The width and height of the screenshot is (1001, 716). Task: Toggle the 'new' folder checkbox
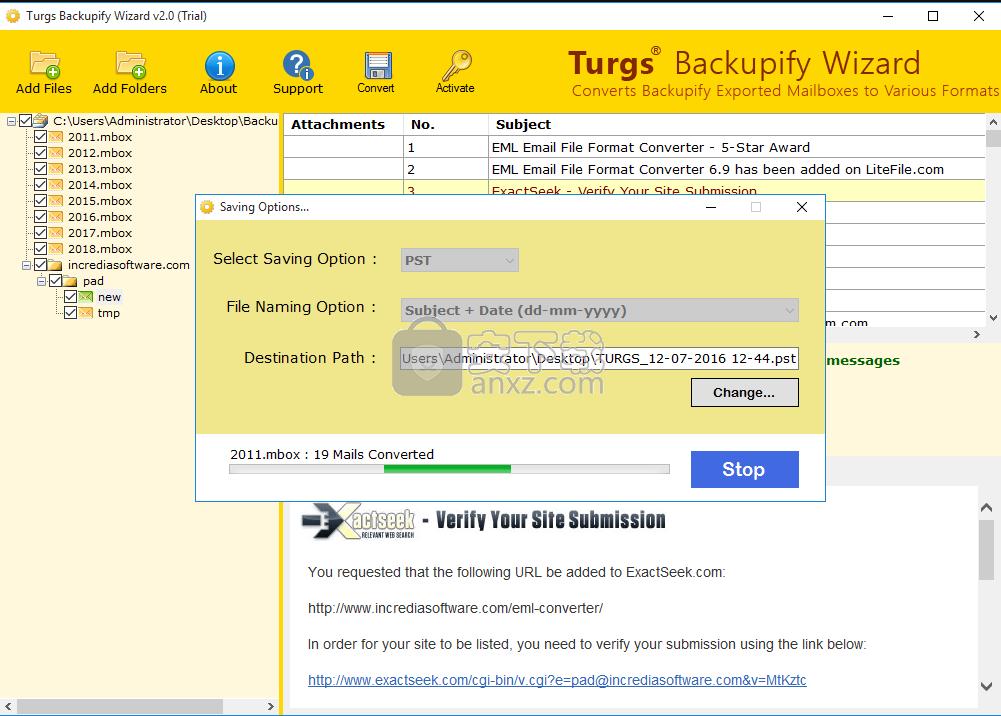tap(70, 297)
